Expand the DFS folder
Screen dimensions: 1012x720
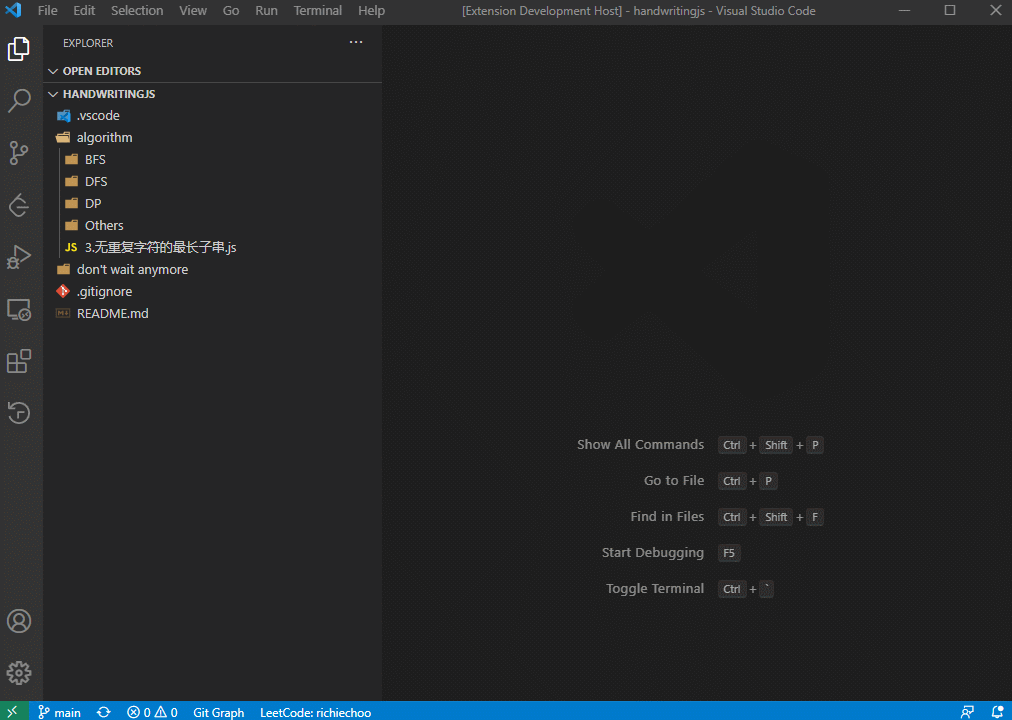(213, 181)
